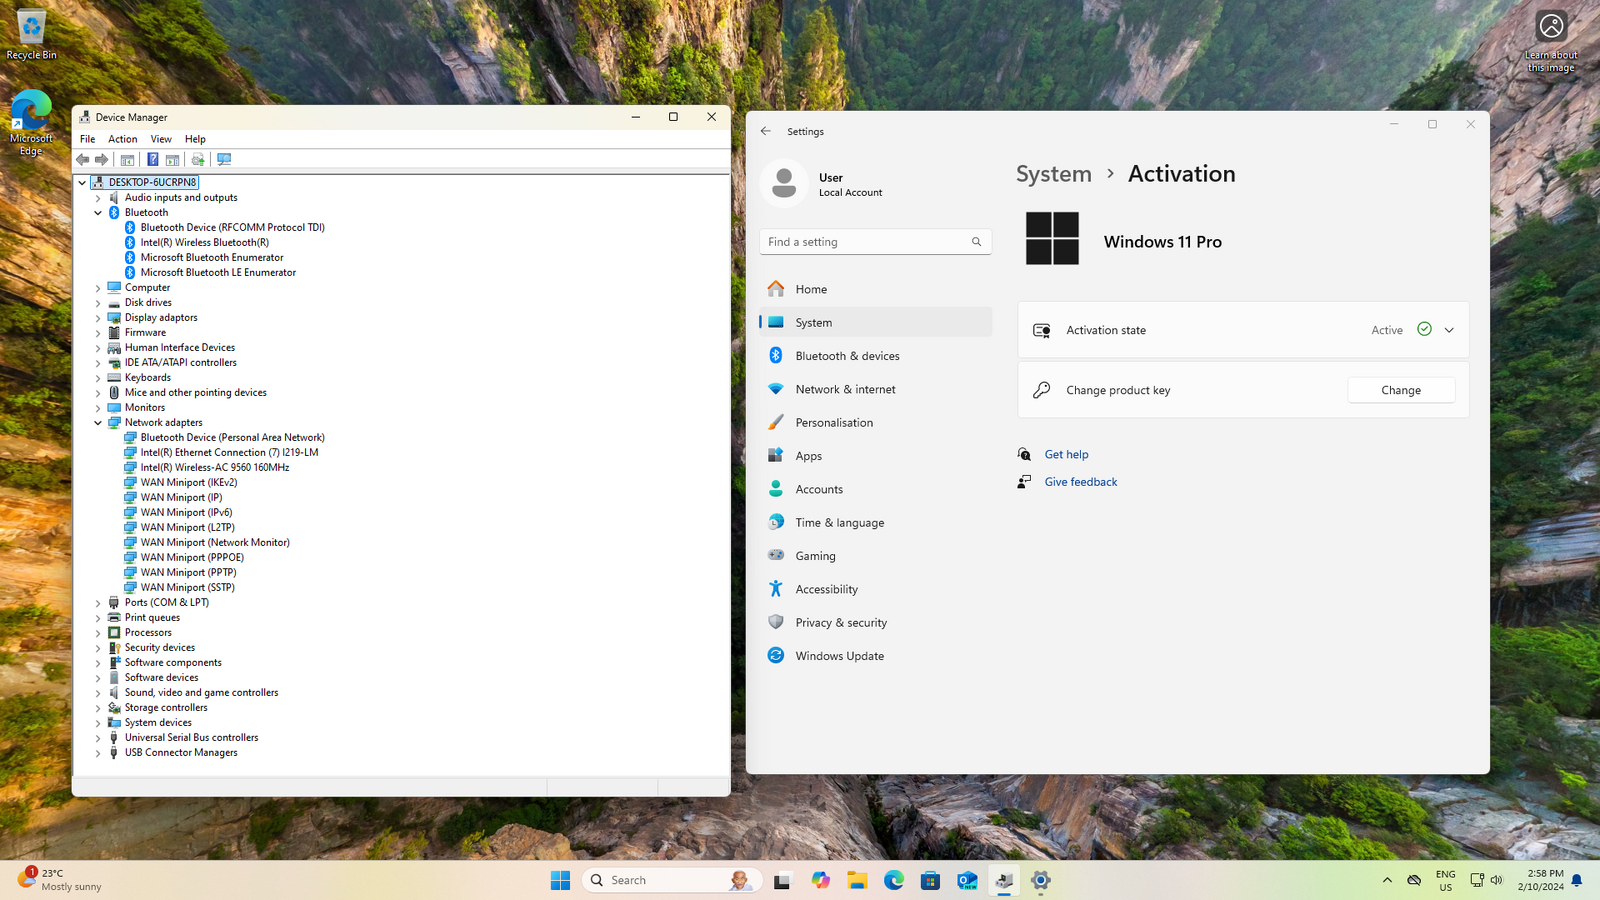The width and height of the screenshot is (1600, 900).
Task: Click the Give feedback link
Action: click(x=1081, y=482)
